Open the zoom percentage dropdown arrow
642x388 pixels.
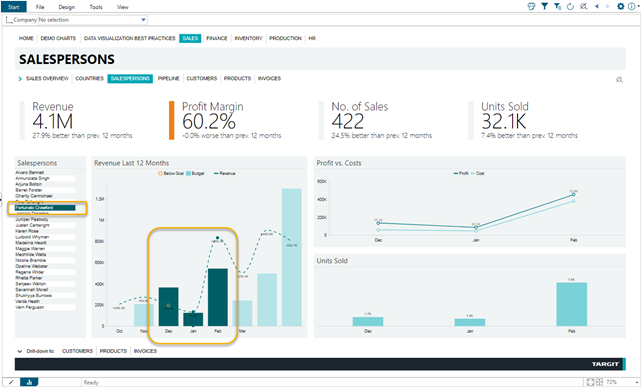tap(637, 382)
